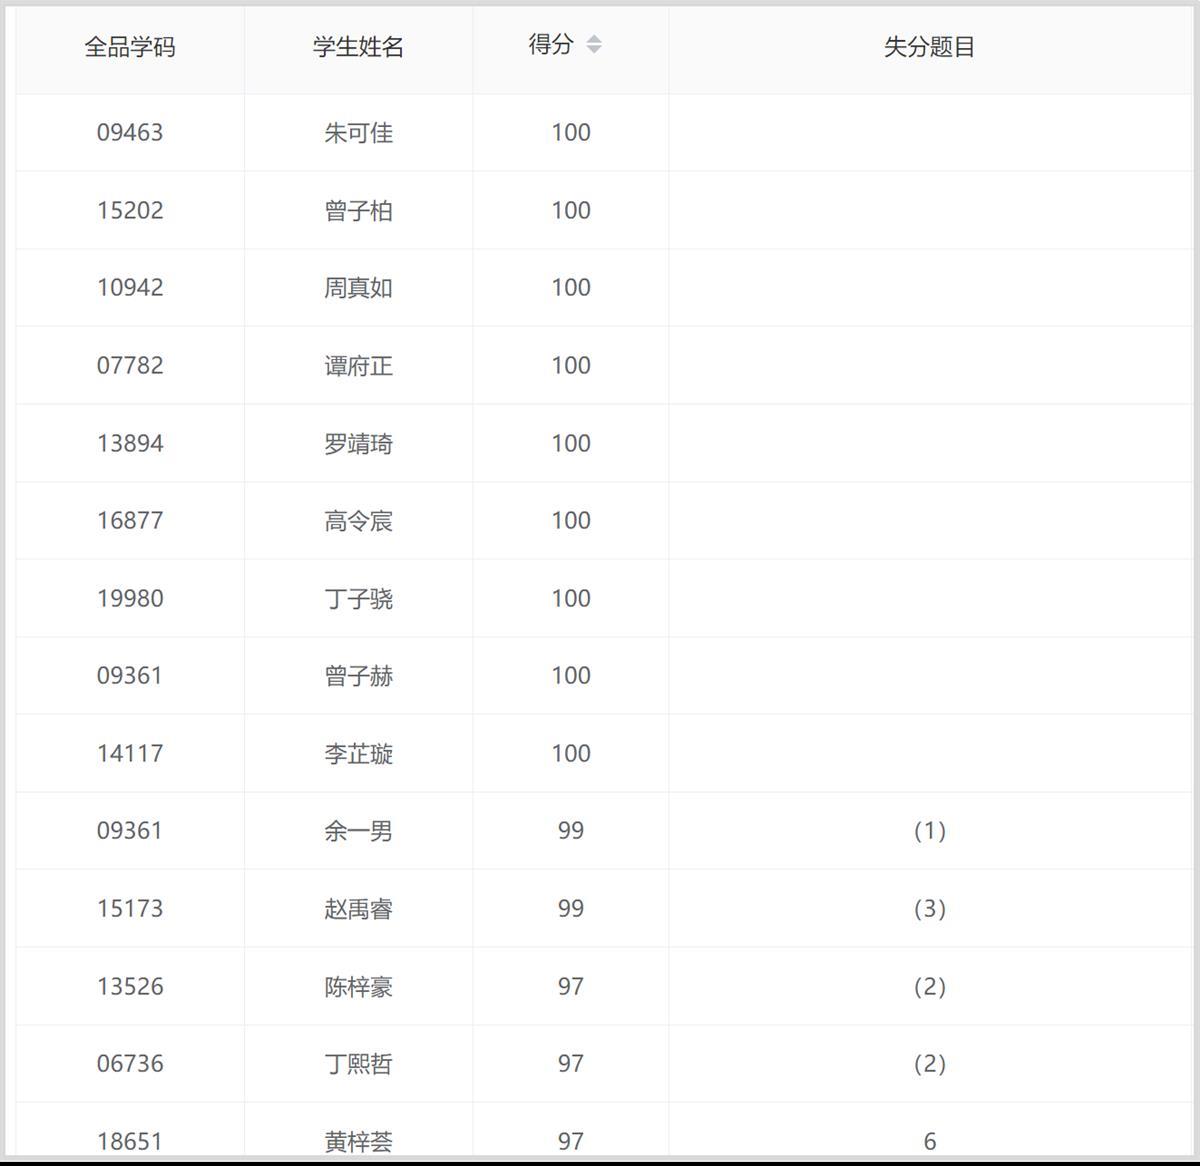1200x1166 pixels.
Task: Click the sort arrows icon beside 得分
Action: point(594,45)
